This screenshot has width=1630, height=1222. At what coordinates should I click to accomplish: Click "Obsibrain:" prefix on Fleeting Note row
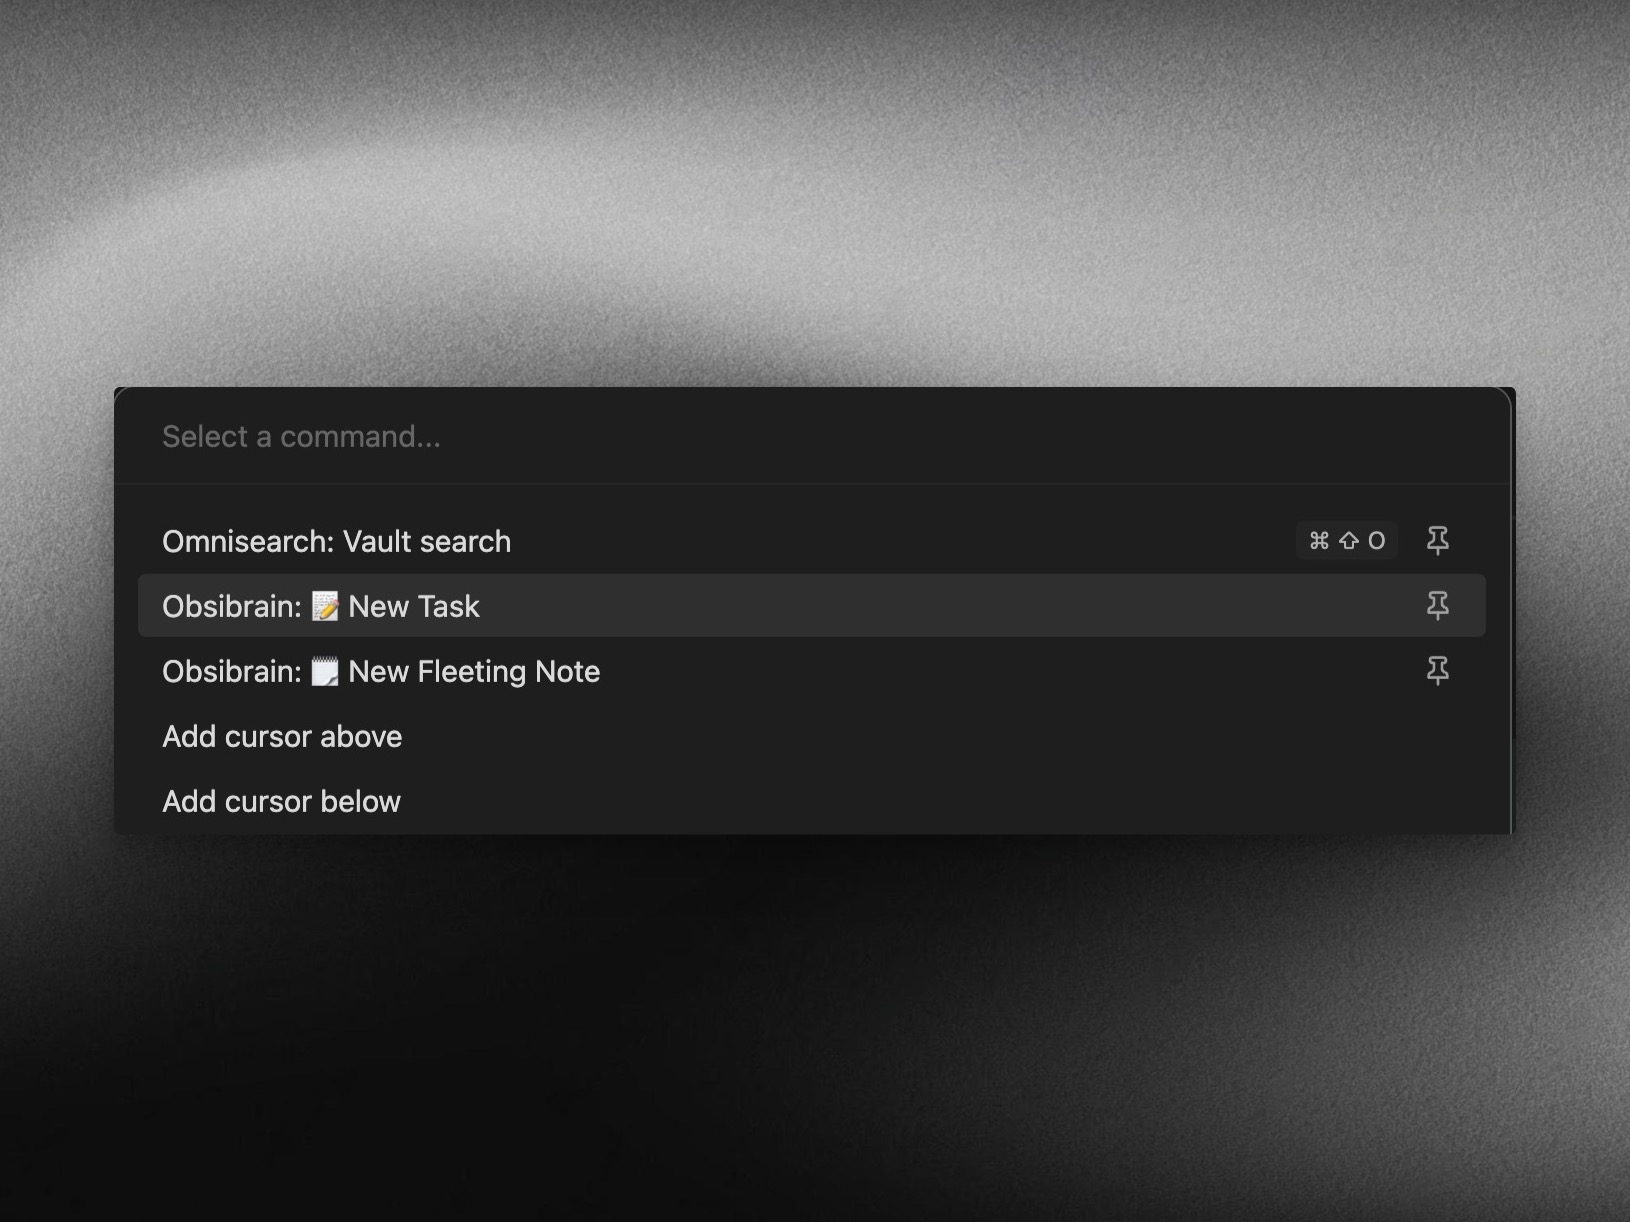[232, 671]
